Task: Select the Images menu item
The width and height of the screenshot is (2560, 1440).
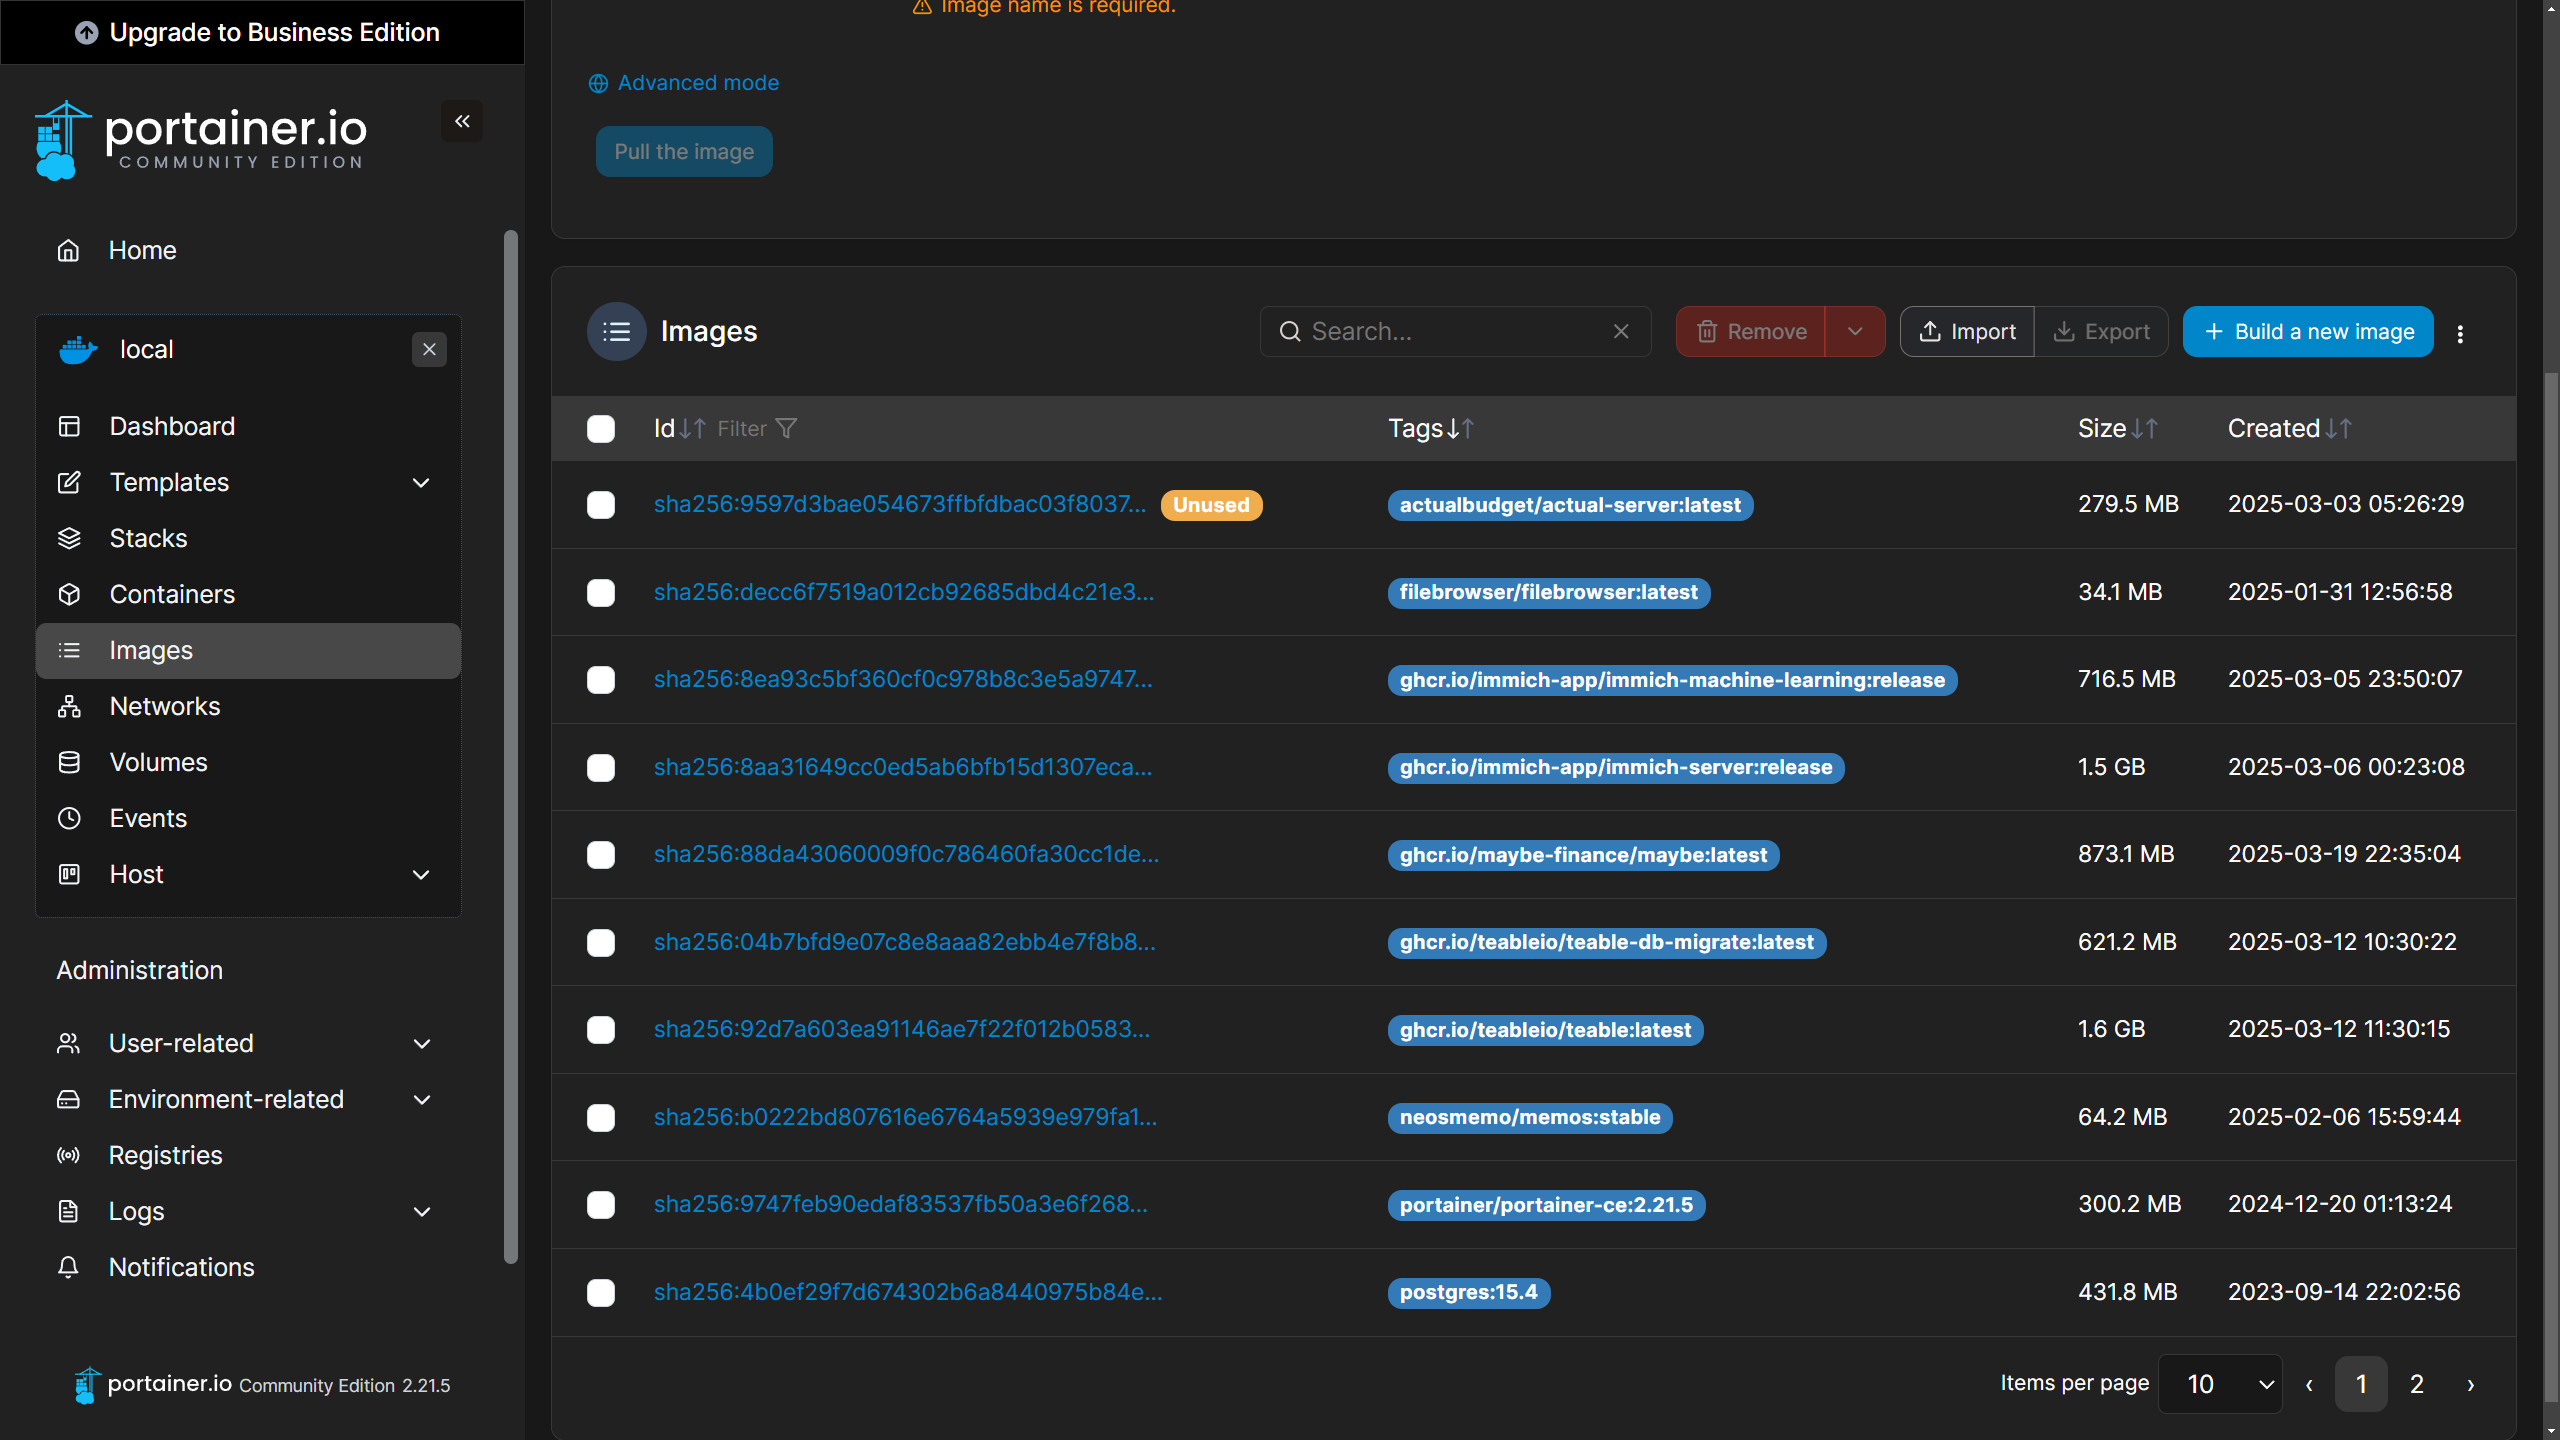Action: 248,650
